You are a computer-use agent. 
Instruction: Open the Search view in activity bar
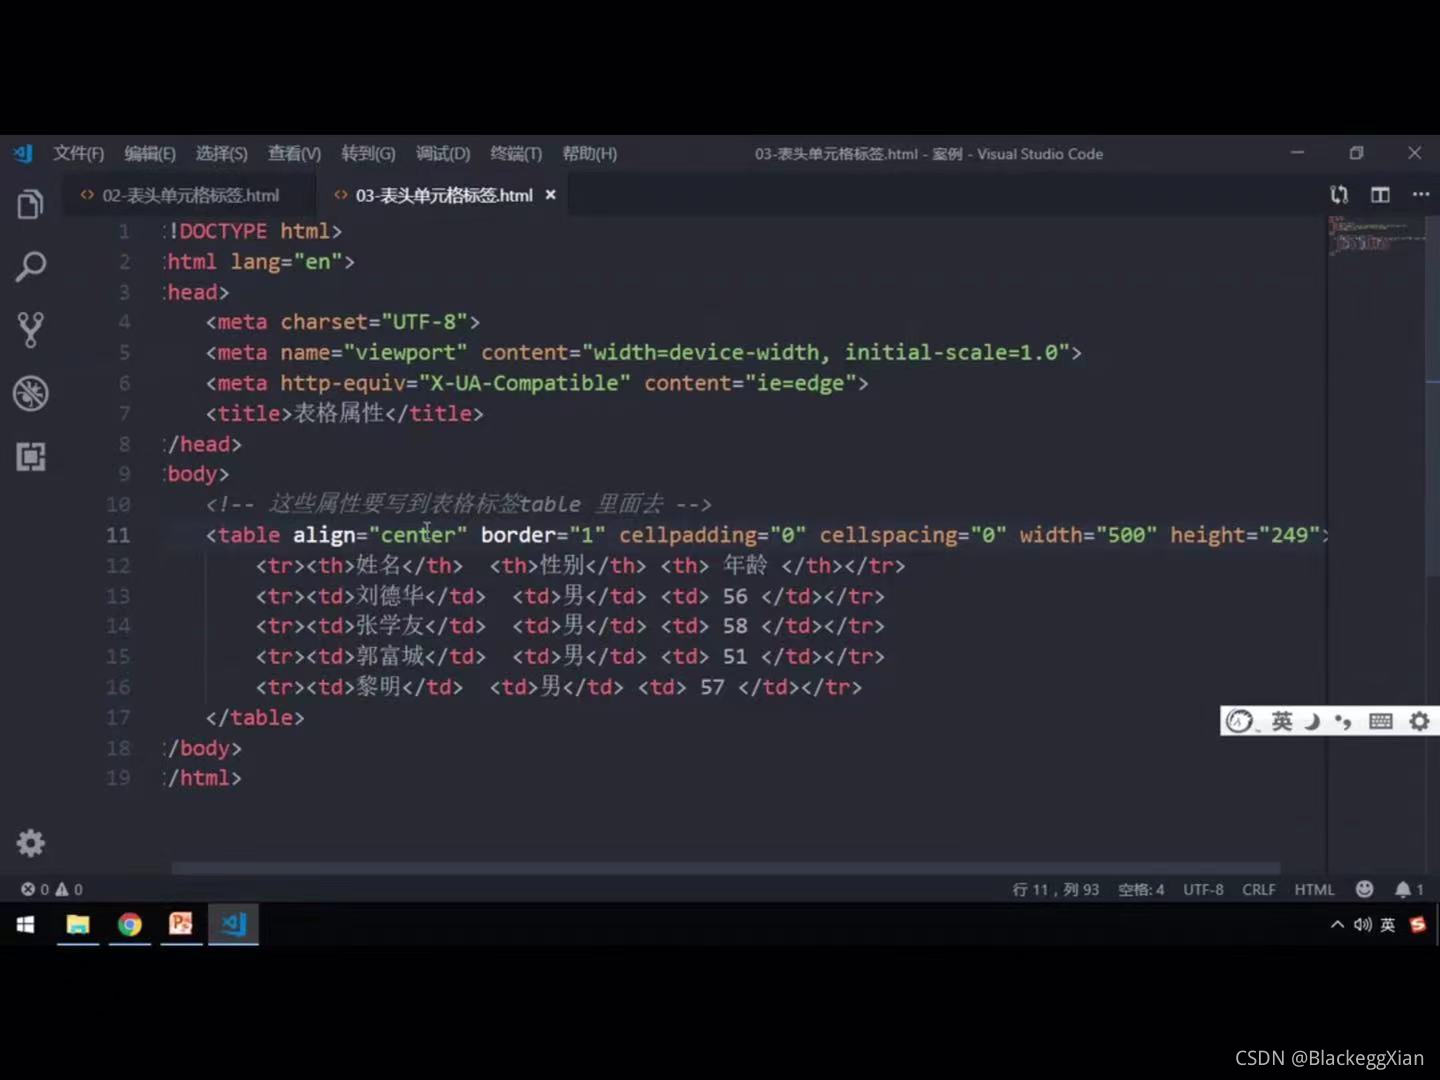pyautogui.click(x=30, y=266)
